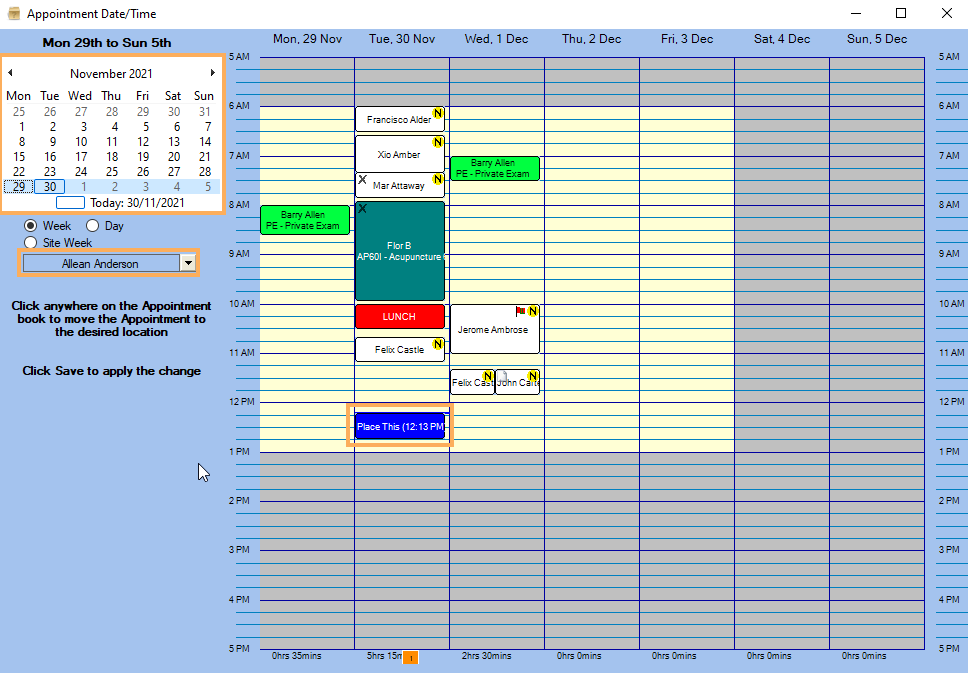Pick date 31 in the mini calendar
The height and width of the screenshot is (673, 968).
tap(205, 112)
